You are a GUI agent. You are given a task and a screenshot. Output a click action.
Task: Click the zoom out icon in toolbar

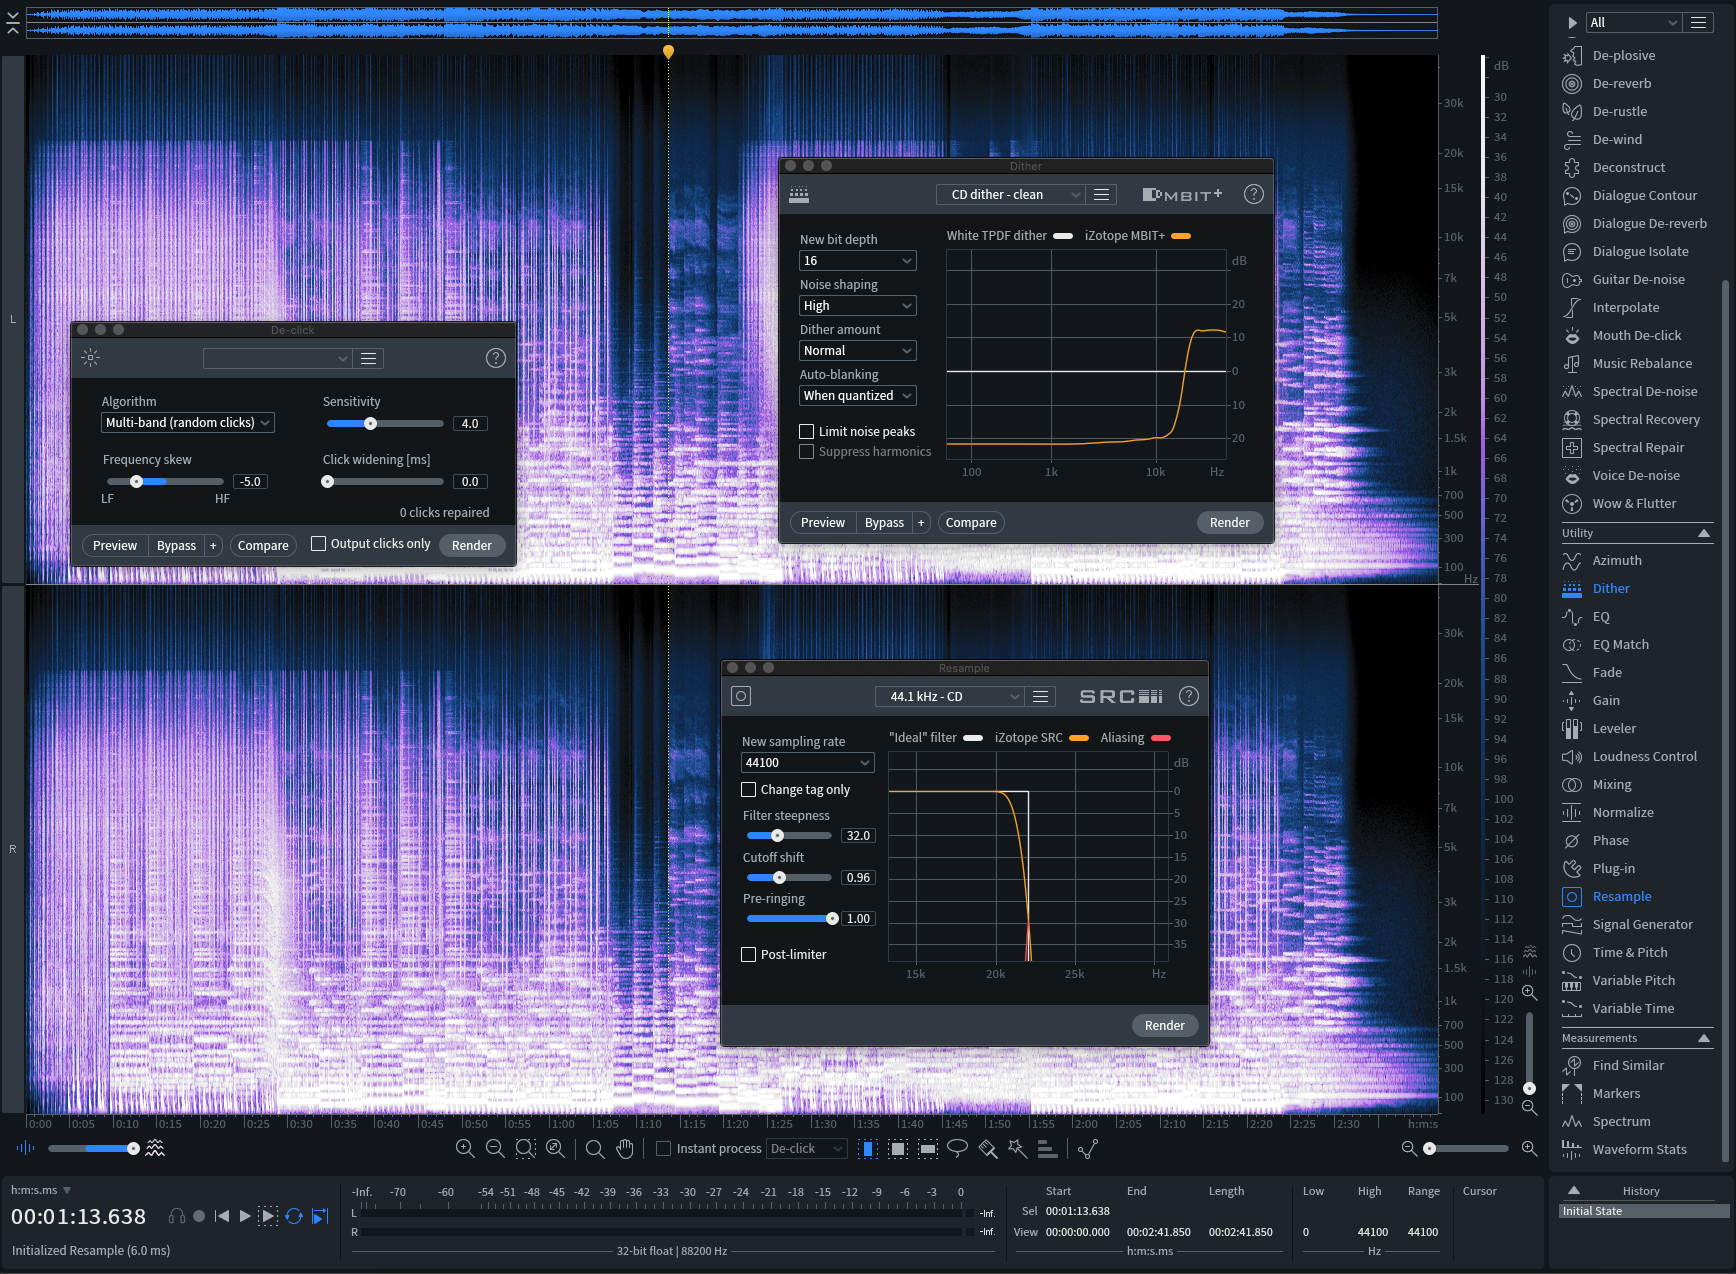click(x=495, y=1149)
